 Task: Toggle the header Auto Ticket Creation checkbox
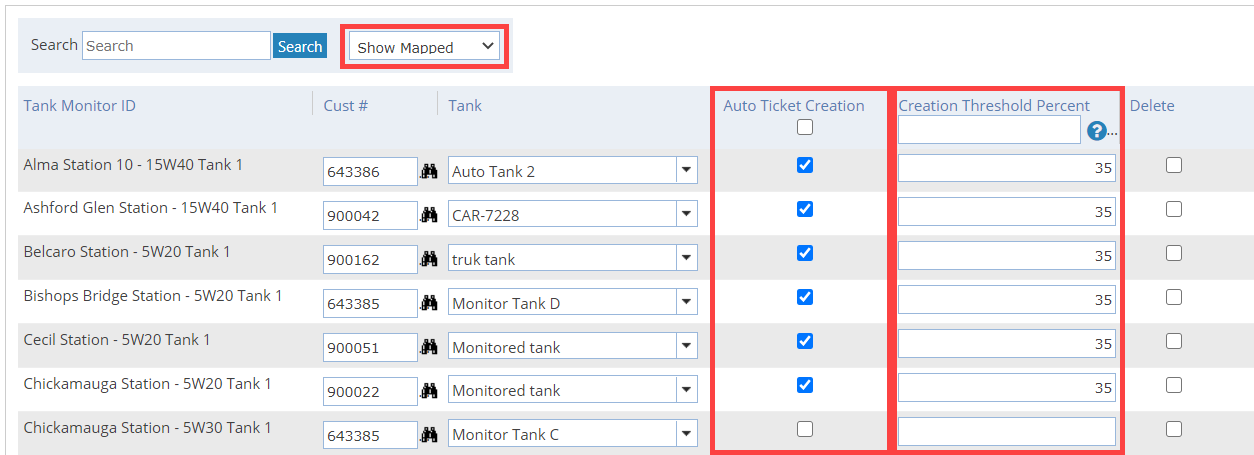(x=805, y=127)
